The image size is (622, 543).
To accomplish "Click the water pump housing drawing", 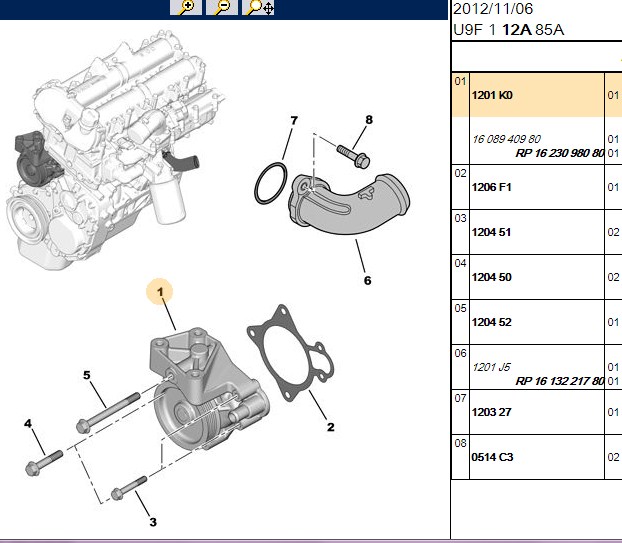I will click(210, 389).
